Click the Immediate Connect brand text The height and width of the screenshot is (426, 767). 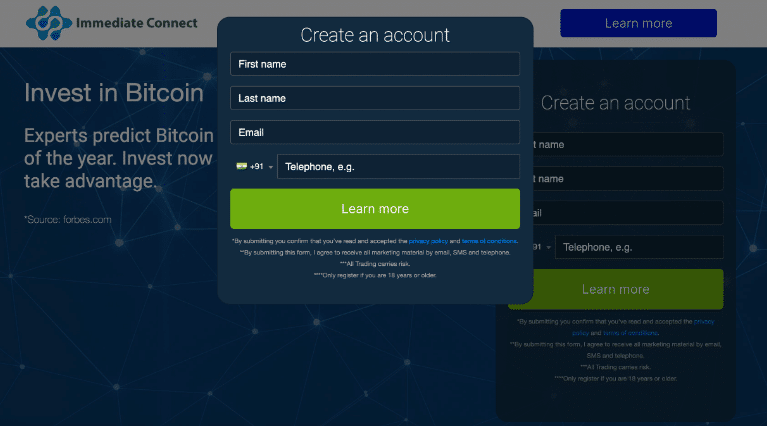coord(137,23)
